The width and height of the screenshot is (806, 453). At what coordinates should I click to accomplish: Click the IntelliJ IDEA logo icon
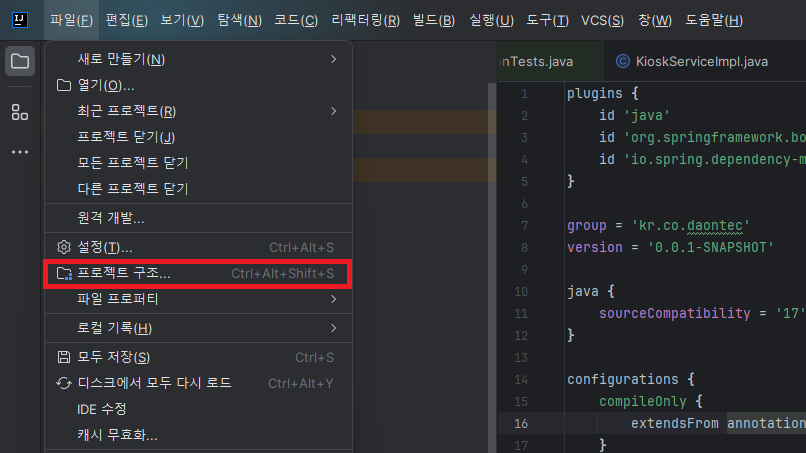(x=20, y=20)
